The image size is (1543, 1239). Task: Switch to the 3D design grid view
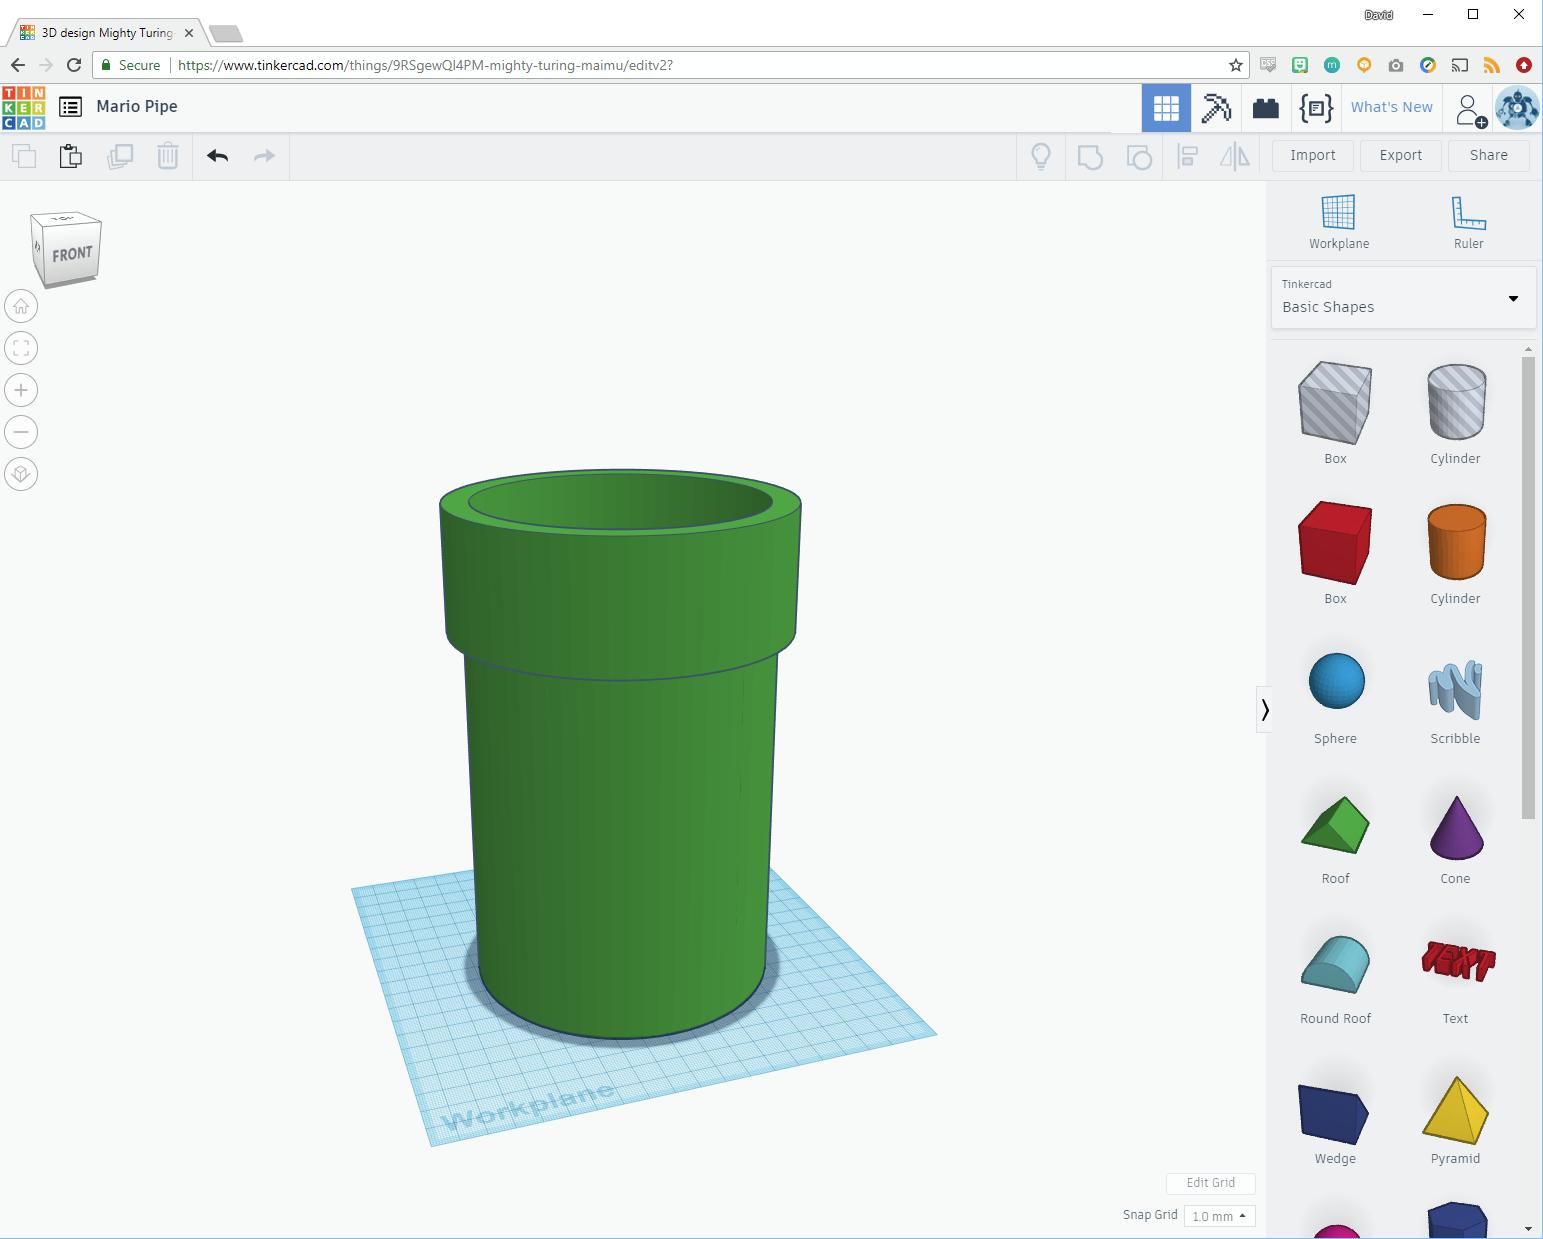point(1166,108)
